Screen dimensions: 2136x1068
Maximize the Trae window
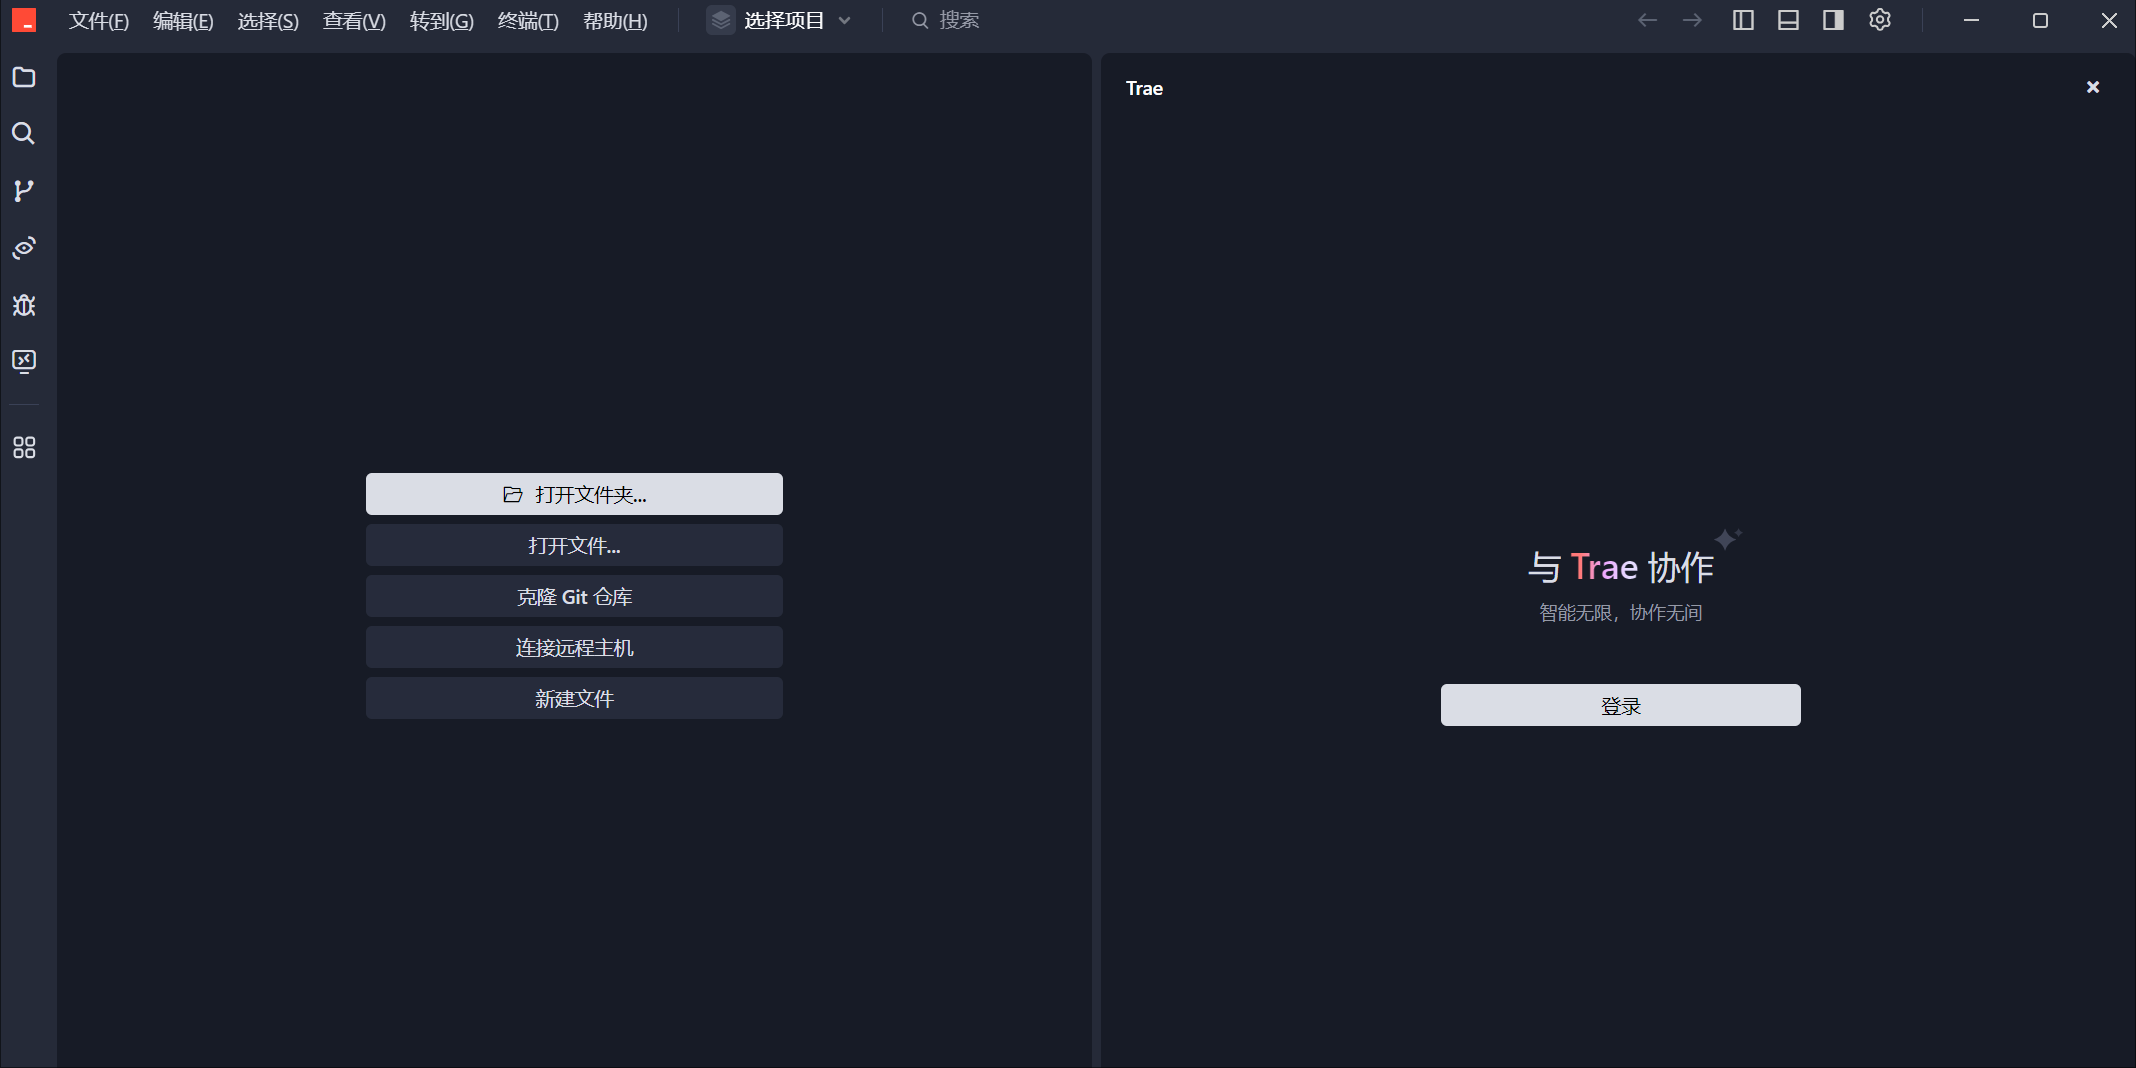(2040, 20)
